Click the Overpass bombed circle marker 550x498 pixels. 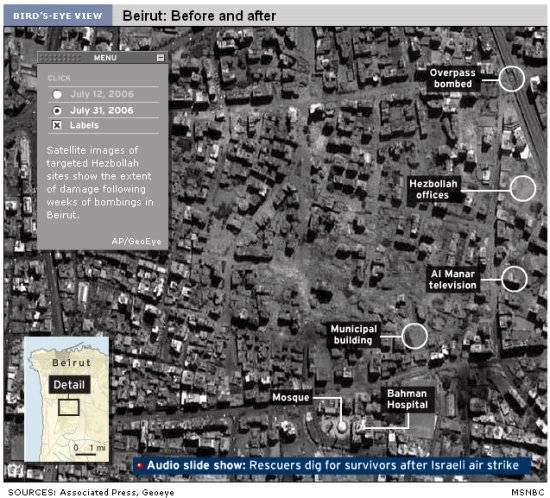tap(511, 79)
